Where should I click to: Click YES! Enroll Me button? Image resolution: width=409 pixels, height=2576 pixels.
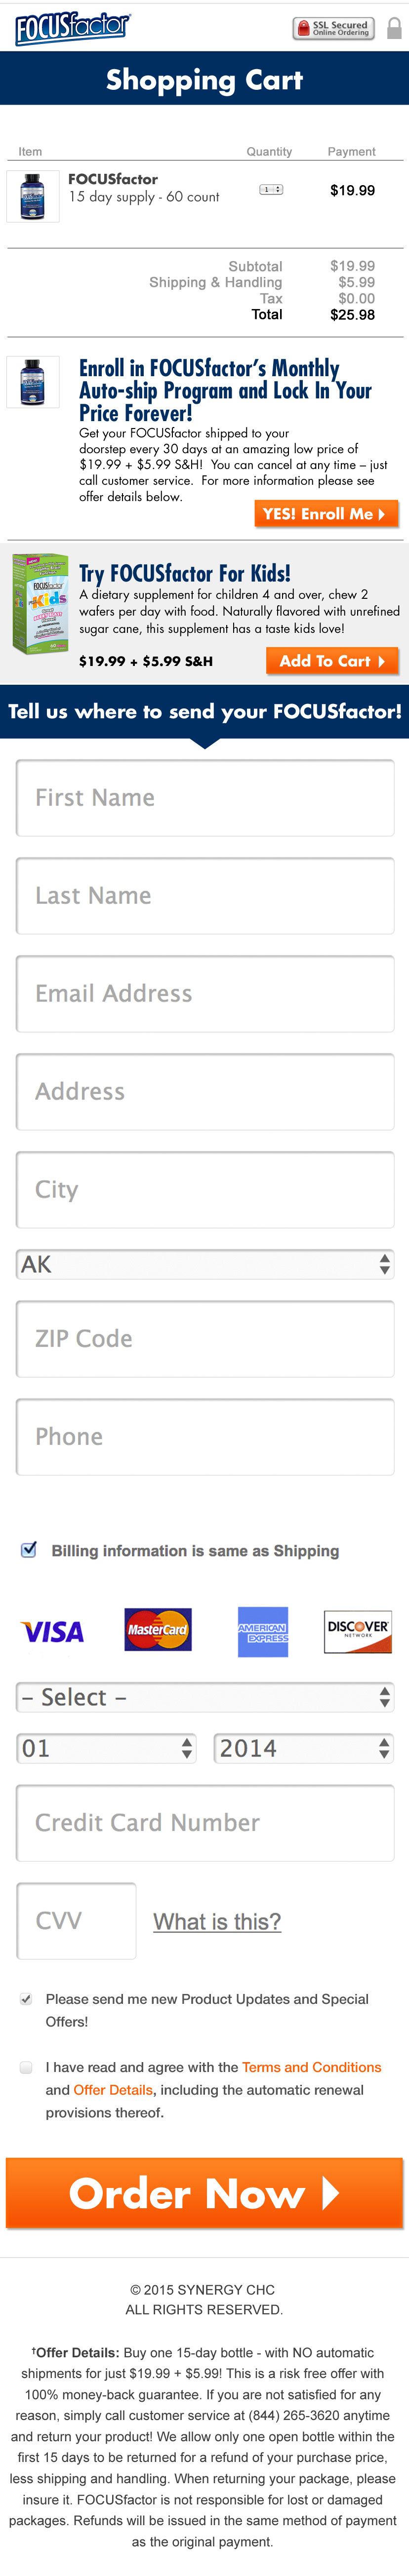click(326, 514)
